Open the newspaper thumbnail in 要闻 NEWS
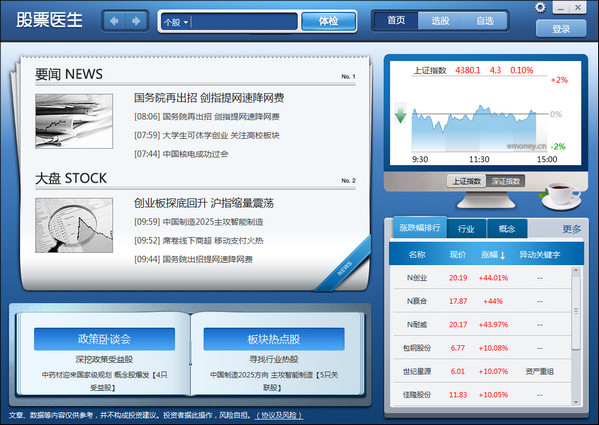 [x=74, y=121]
